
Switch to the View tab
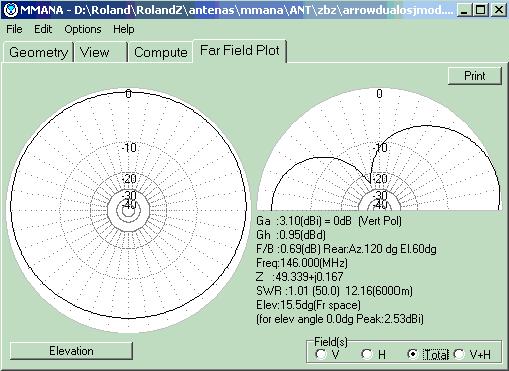(x=101, y=52)
